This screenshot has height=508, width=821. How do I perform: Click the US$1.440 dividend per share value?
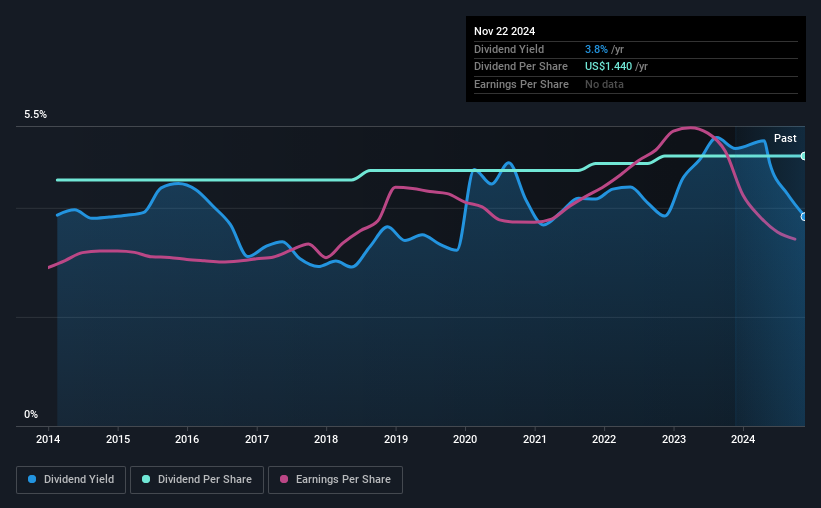coord(609,66)
